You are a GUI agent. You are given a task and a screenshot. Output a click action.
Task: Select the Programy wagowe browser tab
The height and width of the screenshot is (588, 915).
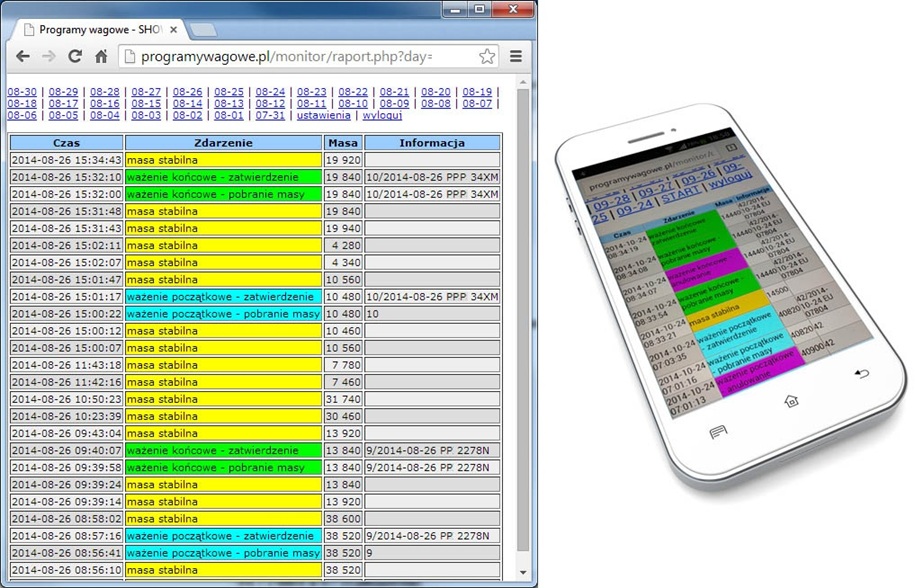pyautogui.click(x=95, y=30)
